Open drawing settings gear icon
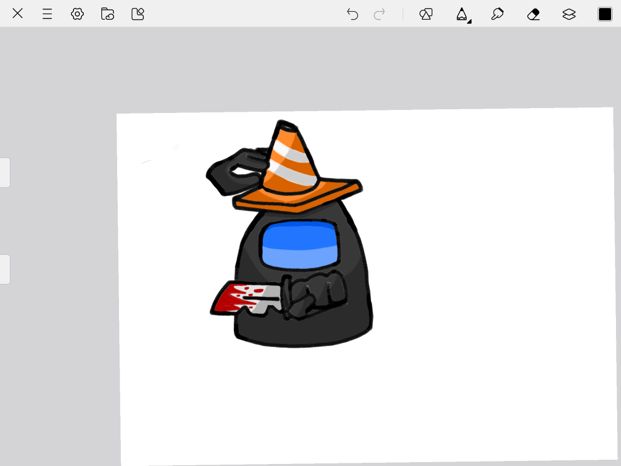The image size is (621, 466). (x=77, y=14)
